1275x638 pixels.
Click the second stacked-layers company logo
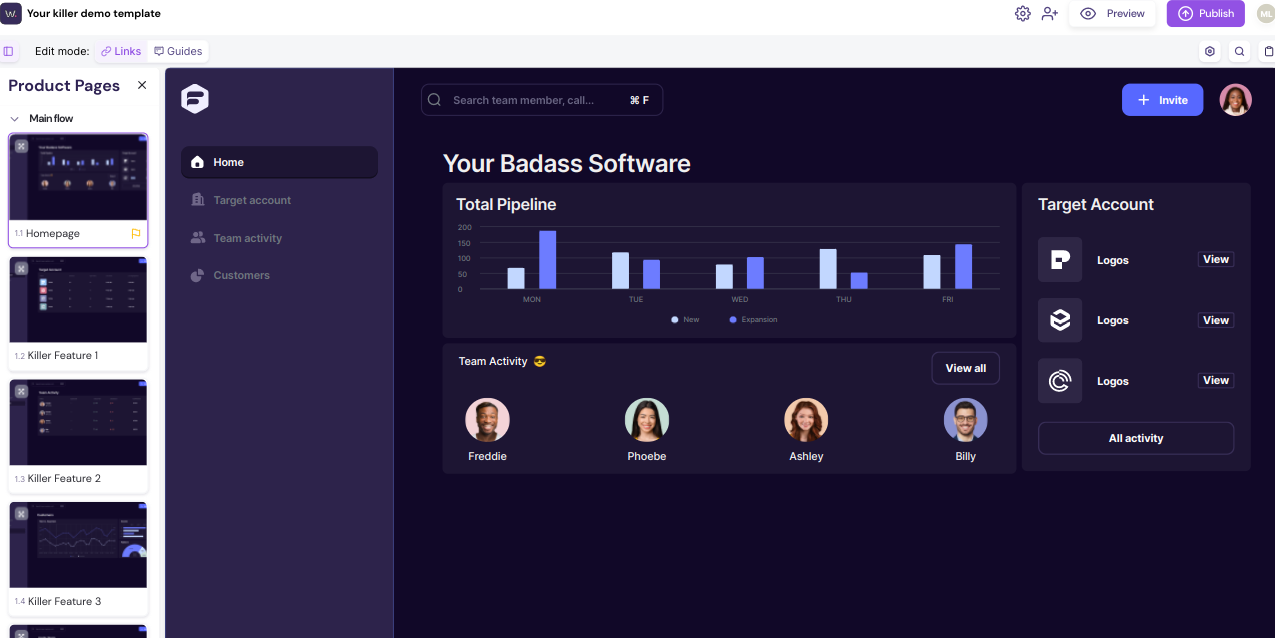(x=1060, y=320)
